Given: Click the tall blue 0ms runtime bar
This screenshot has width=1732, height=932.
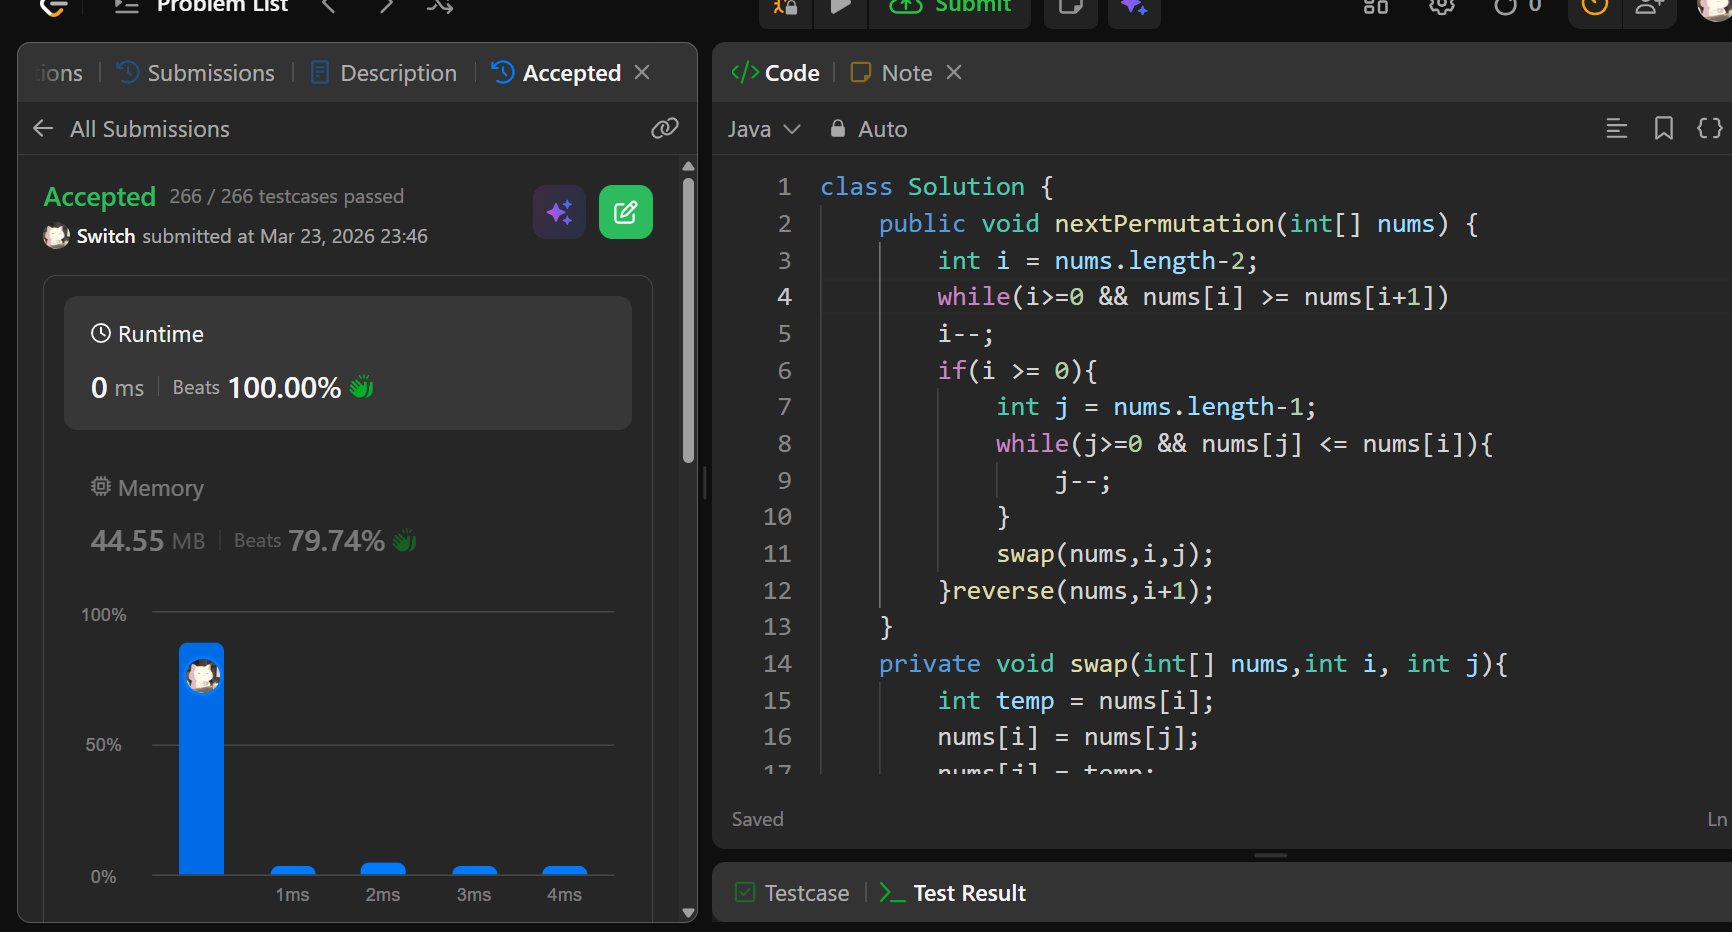Looking at the screenshot, I should 201,770.
